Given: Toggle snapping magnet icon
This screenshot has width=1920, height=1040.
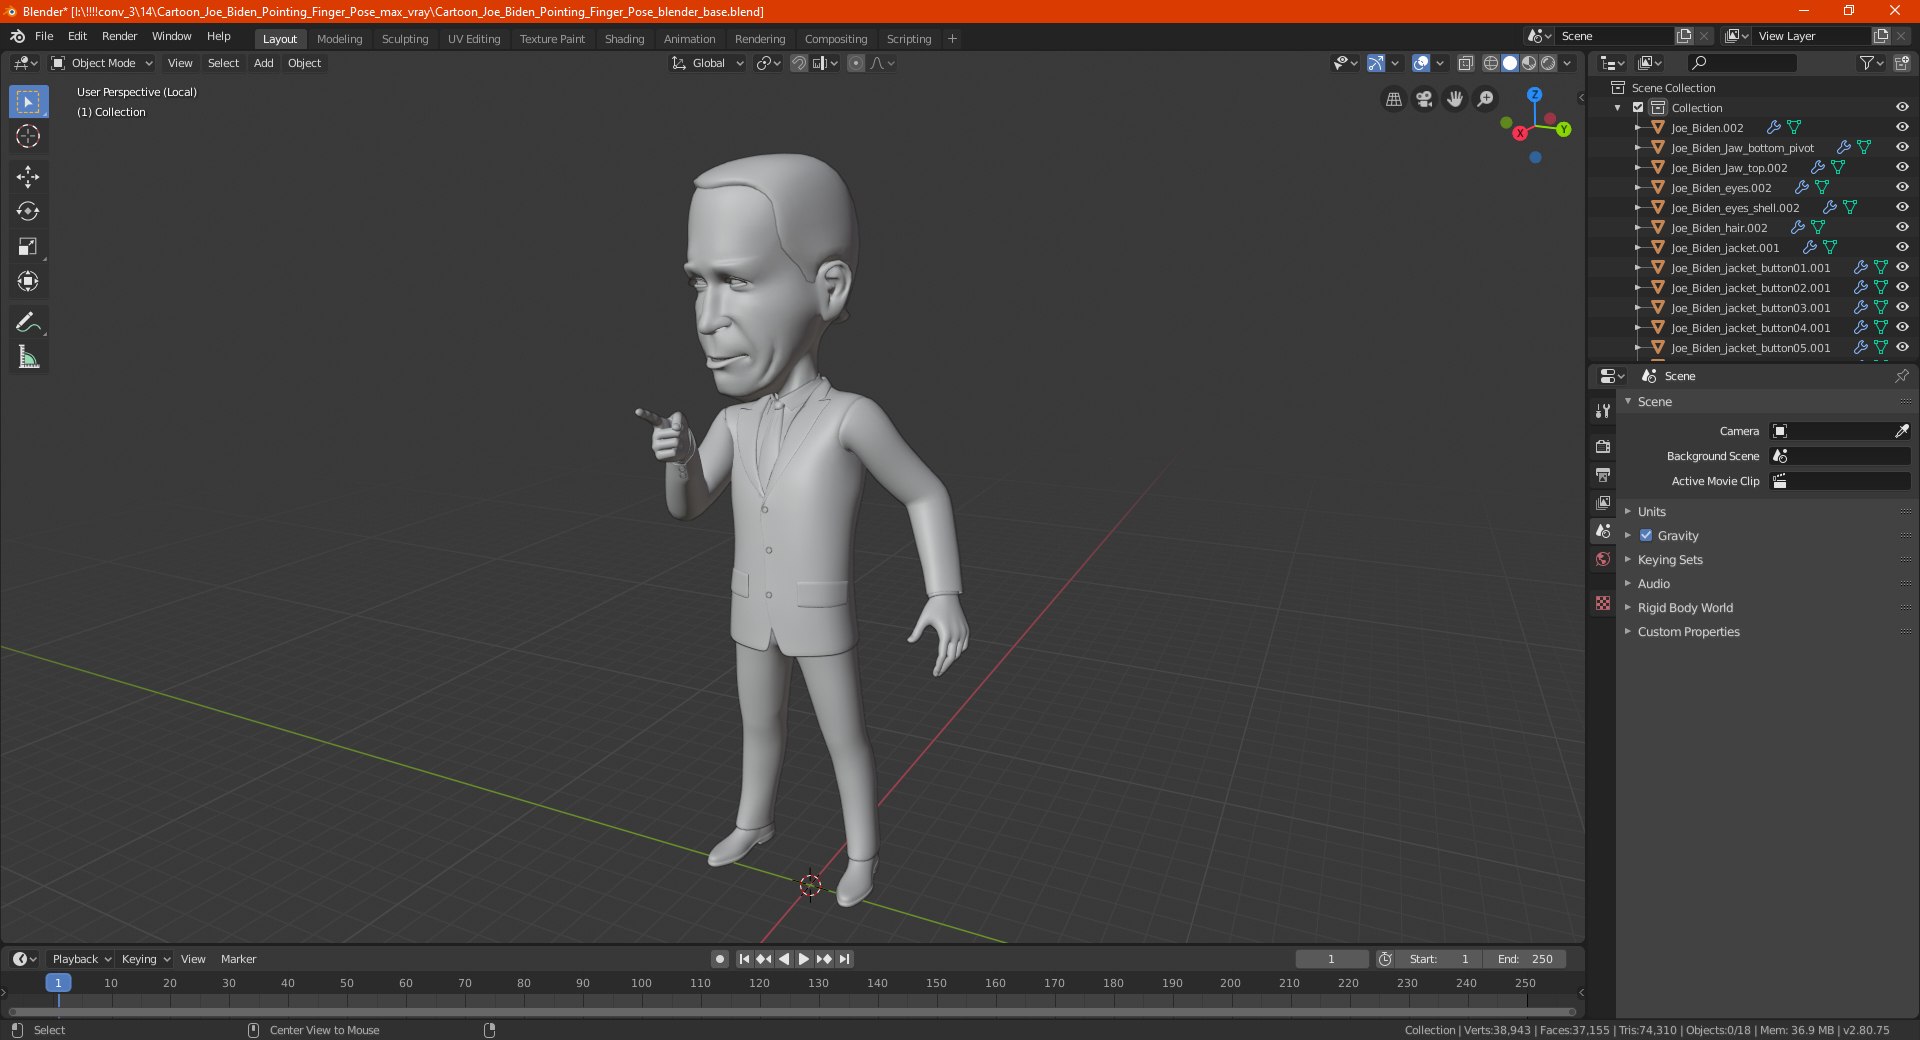Looking at the screenshot, I should [799, 63].
